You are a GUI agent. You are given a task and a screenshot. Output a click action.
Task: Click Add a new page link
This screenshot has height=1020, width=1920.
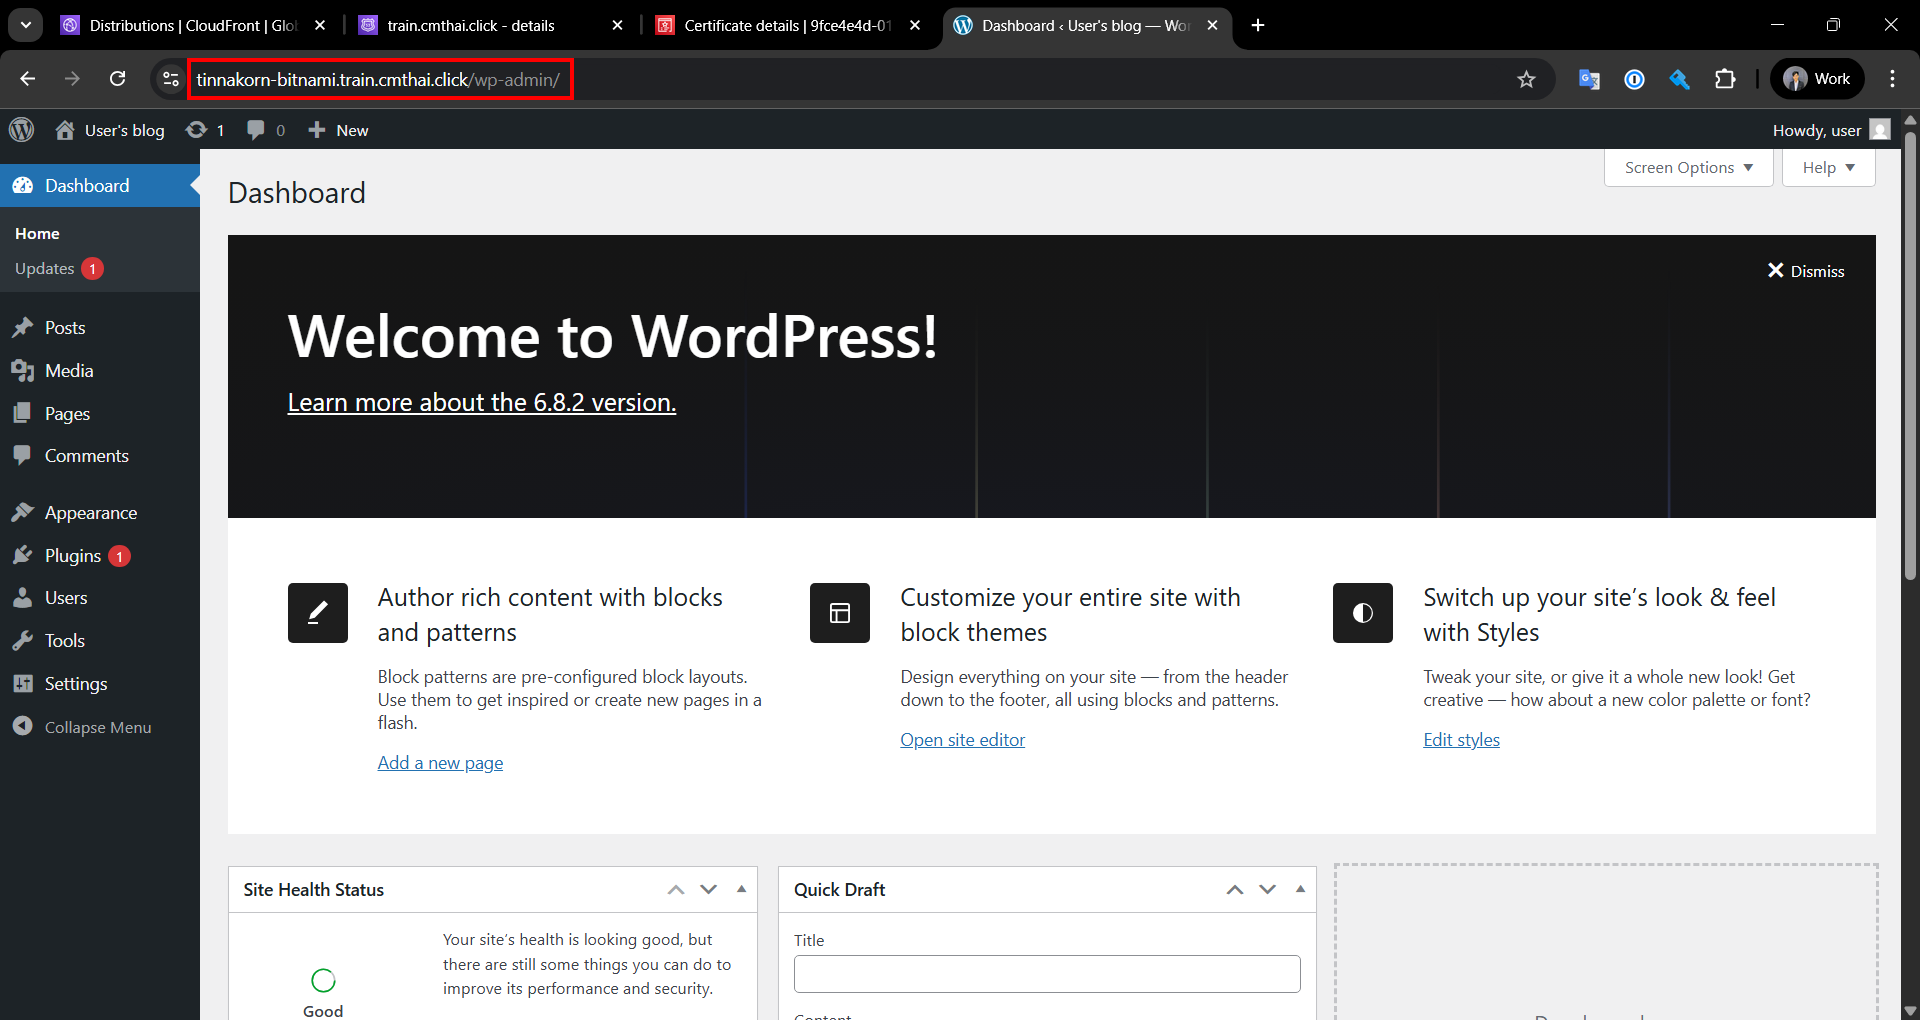[440, 762]
